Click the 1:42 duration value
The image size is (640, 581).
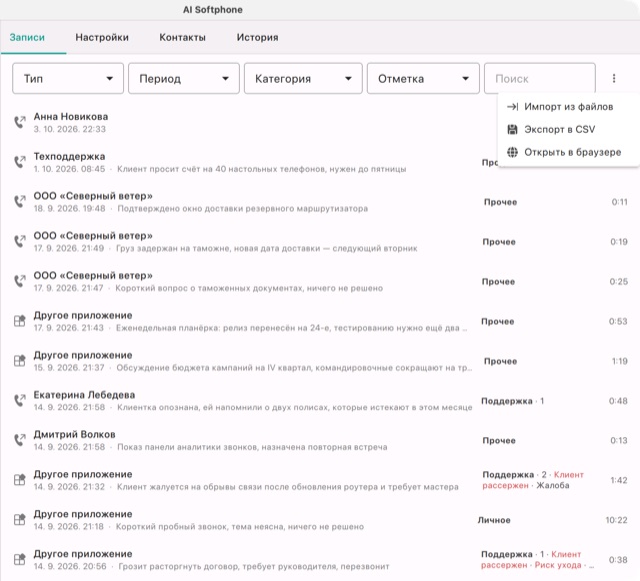click(619, 480)
